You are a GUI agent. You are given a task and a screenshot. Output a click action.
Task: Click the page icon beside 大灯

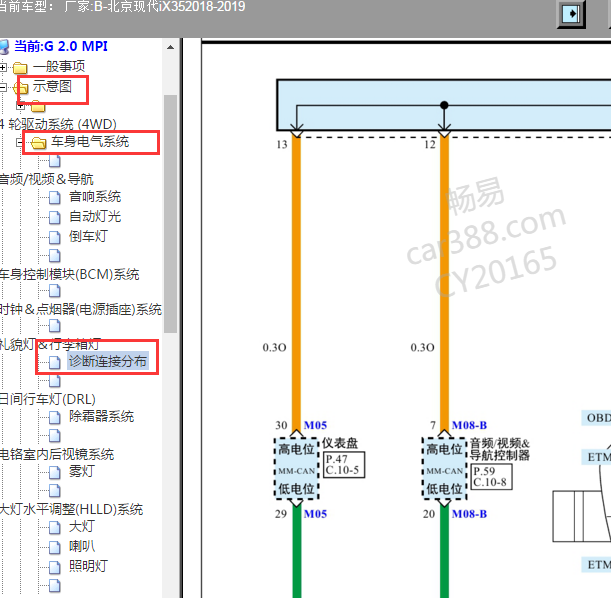click(55, 527)
